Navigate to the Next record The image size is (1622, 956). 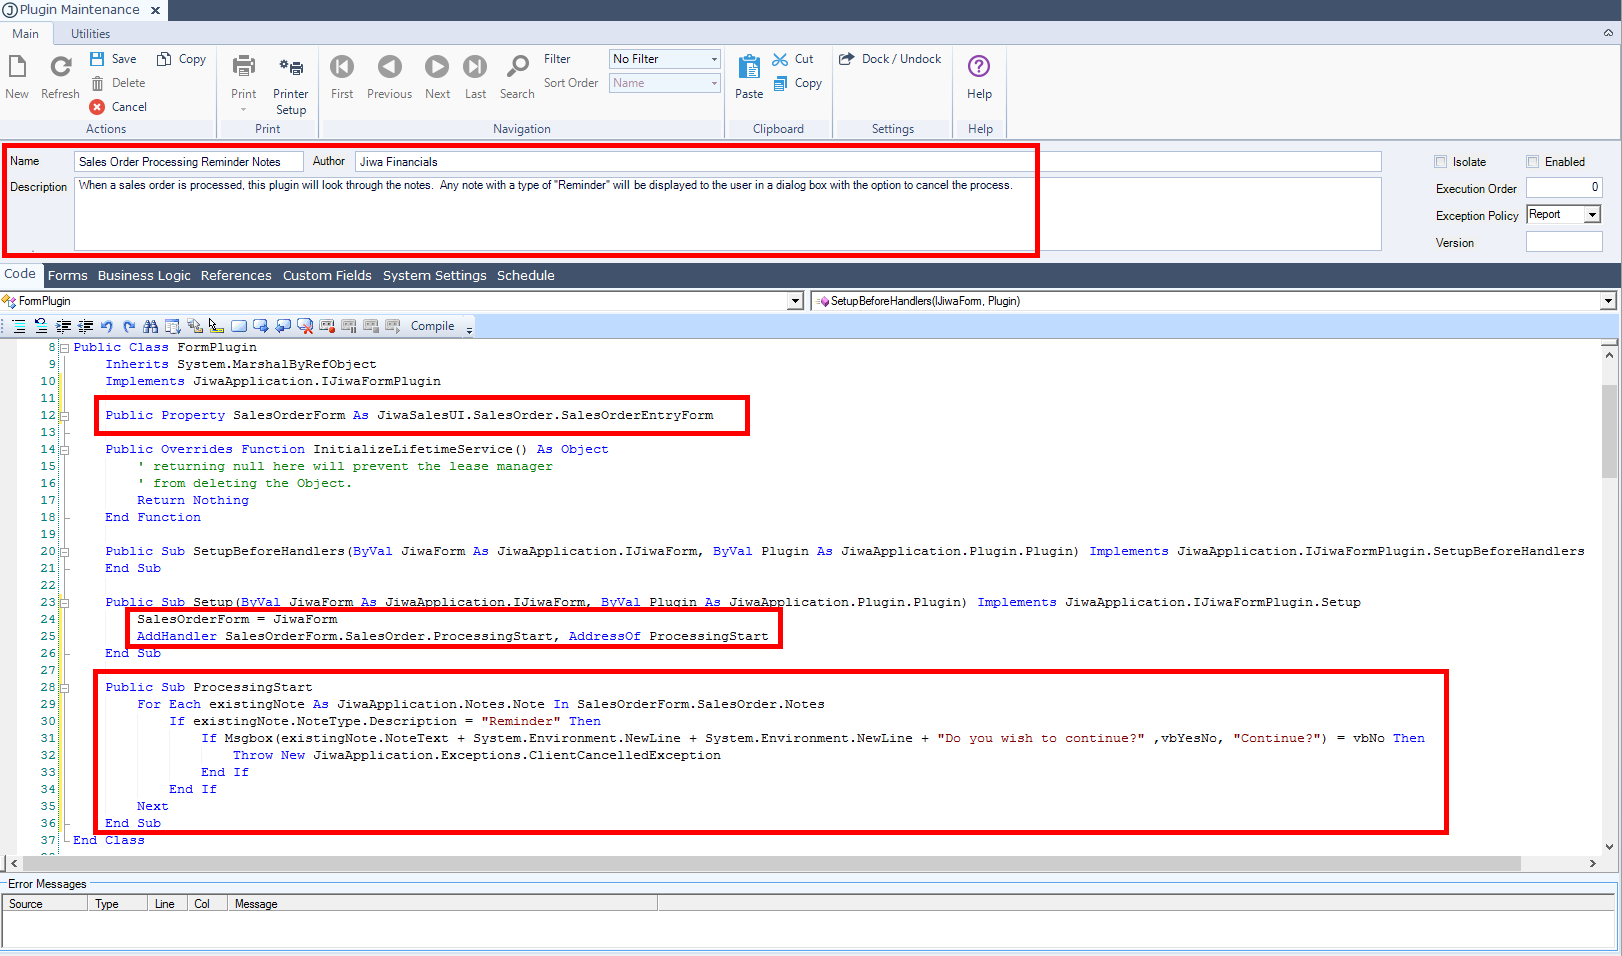coord(437,67)
